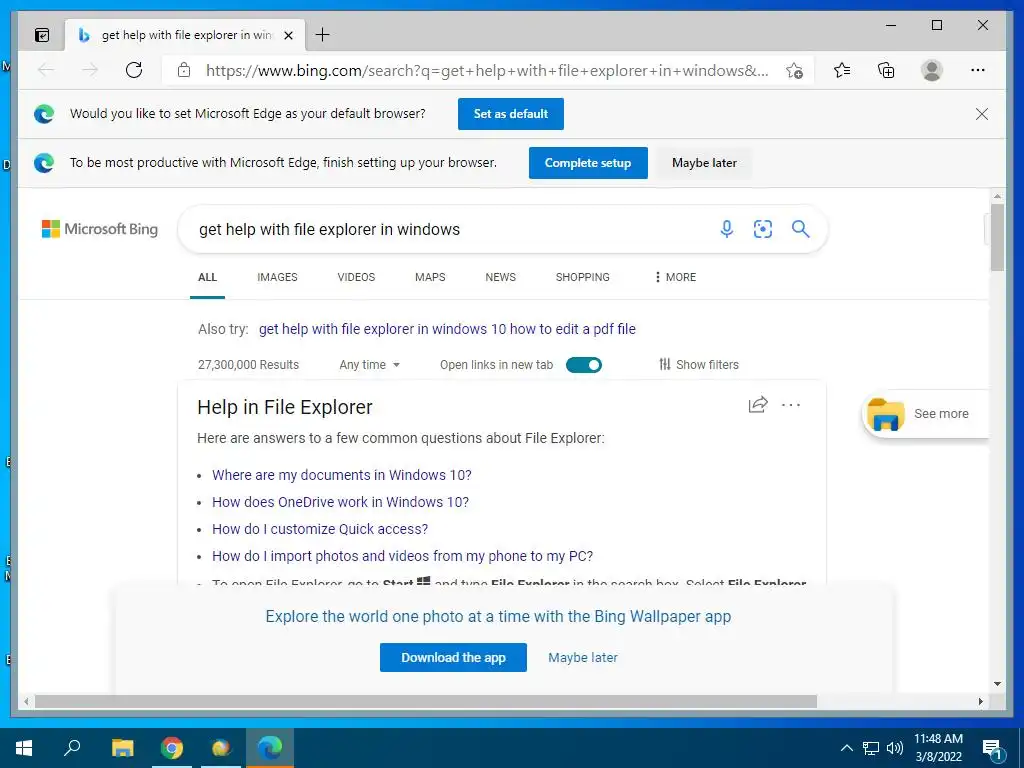Open the tab actions menu icon
Viewport: 1024px width, 768px height.
coord(42,35)
